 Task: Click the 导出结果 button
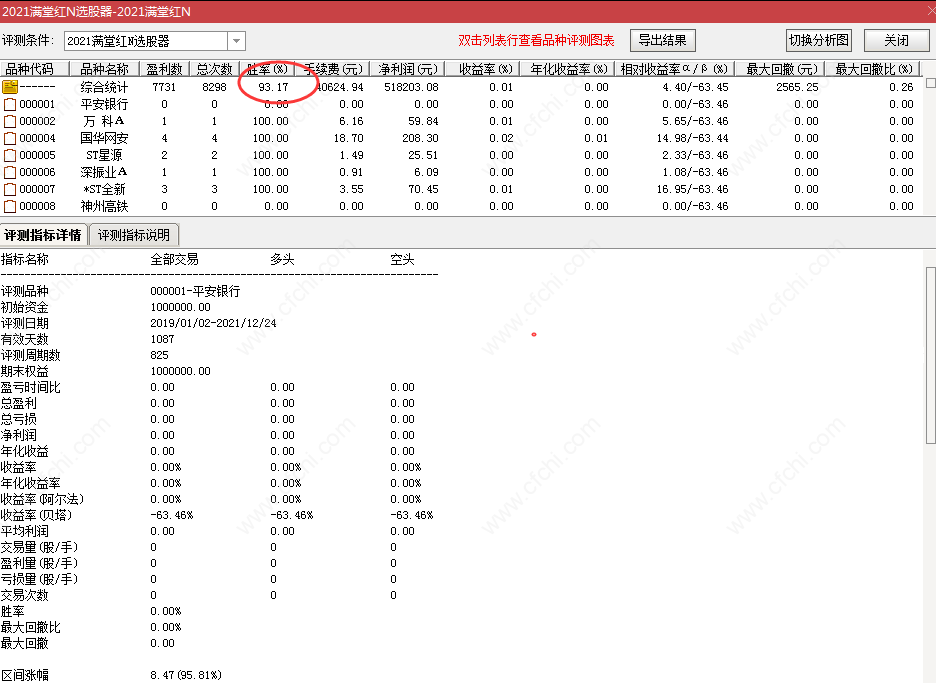point(663,41)
